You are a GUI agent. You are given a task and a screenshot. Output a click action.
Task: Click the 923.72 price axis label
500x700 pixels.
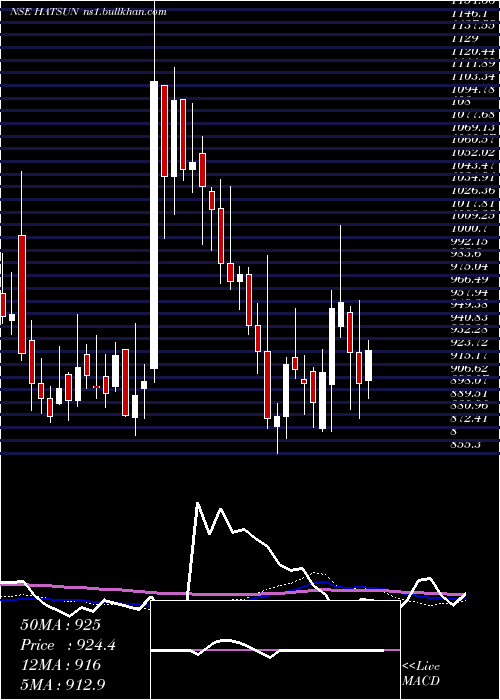tap(470, 343)
